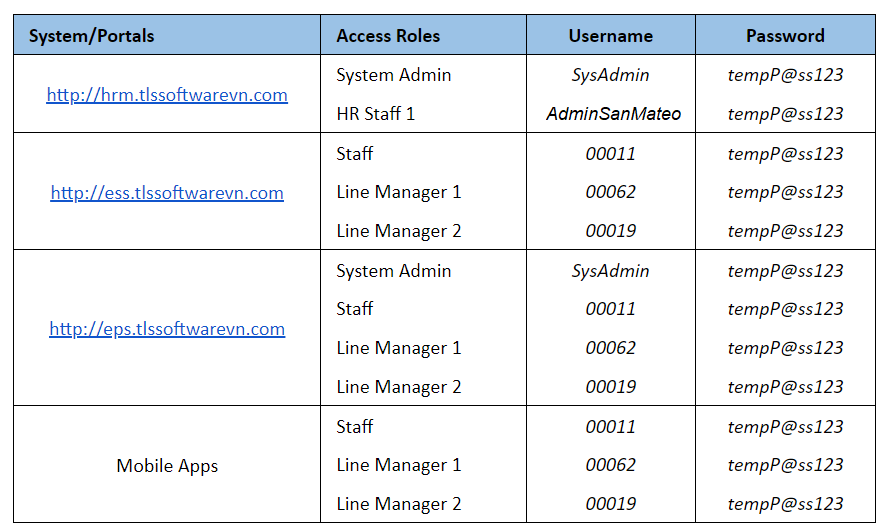Click Staff role in the ess section
This screenshot has width=887, height=532.
(355, 153)
